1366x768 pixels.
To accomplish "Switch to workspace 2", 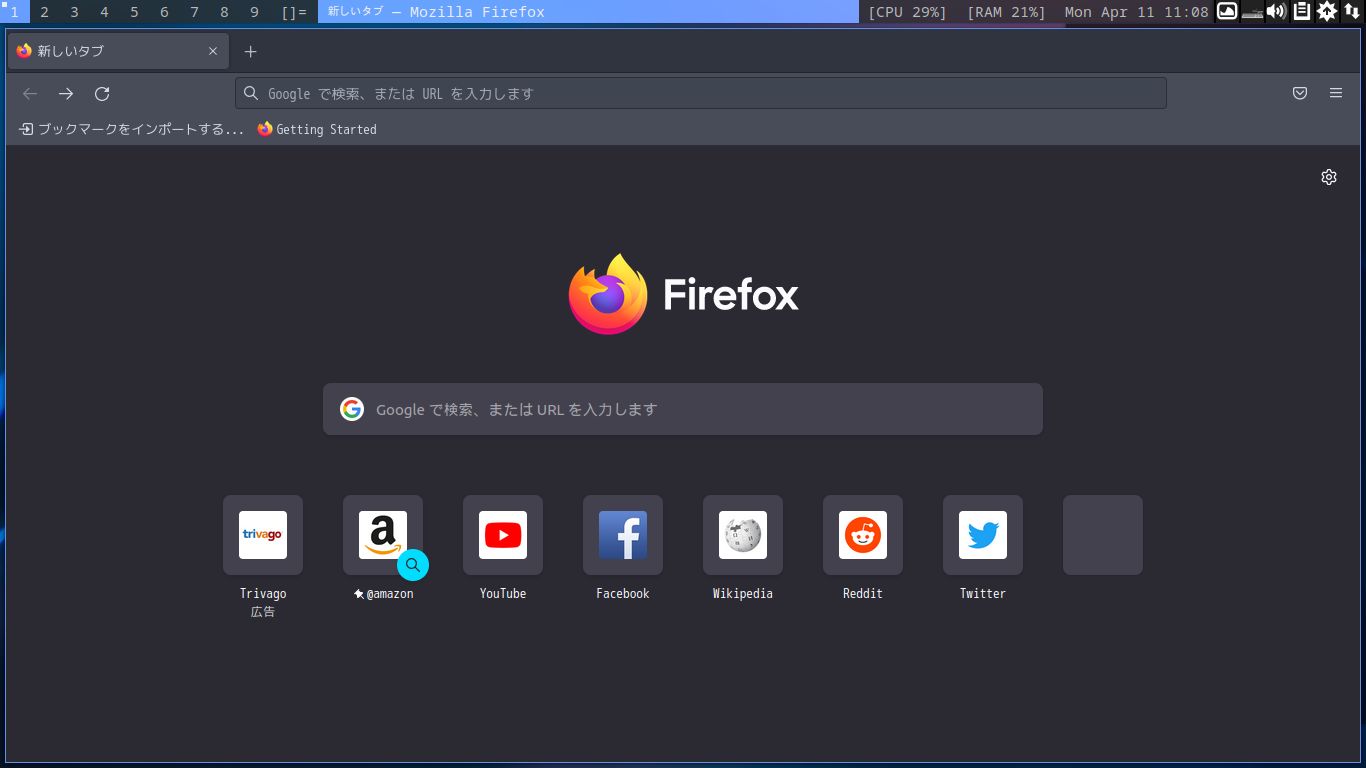I will (x=44, y=12).
